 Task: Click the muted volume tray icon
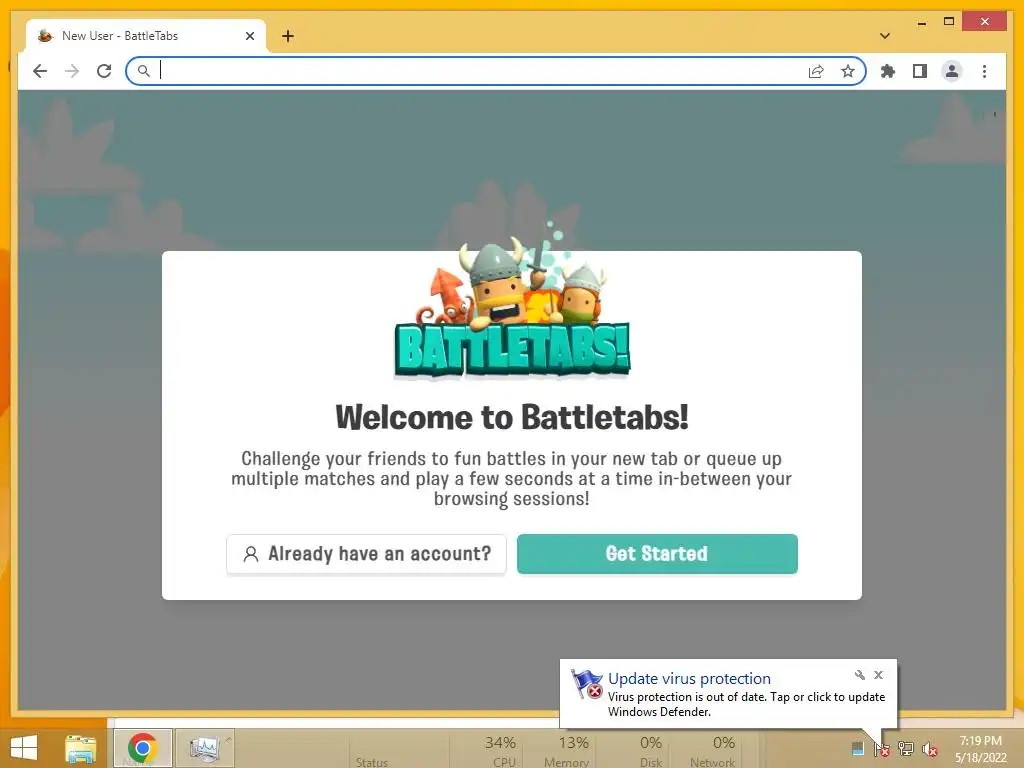pos(929,749)
